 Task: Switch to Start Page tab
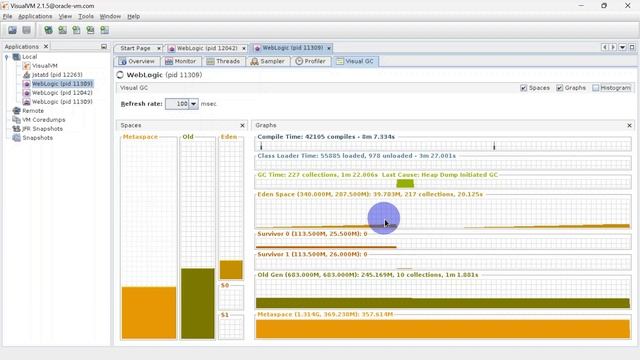(x=135, y=48)
